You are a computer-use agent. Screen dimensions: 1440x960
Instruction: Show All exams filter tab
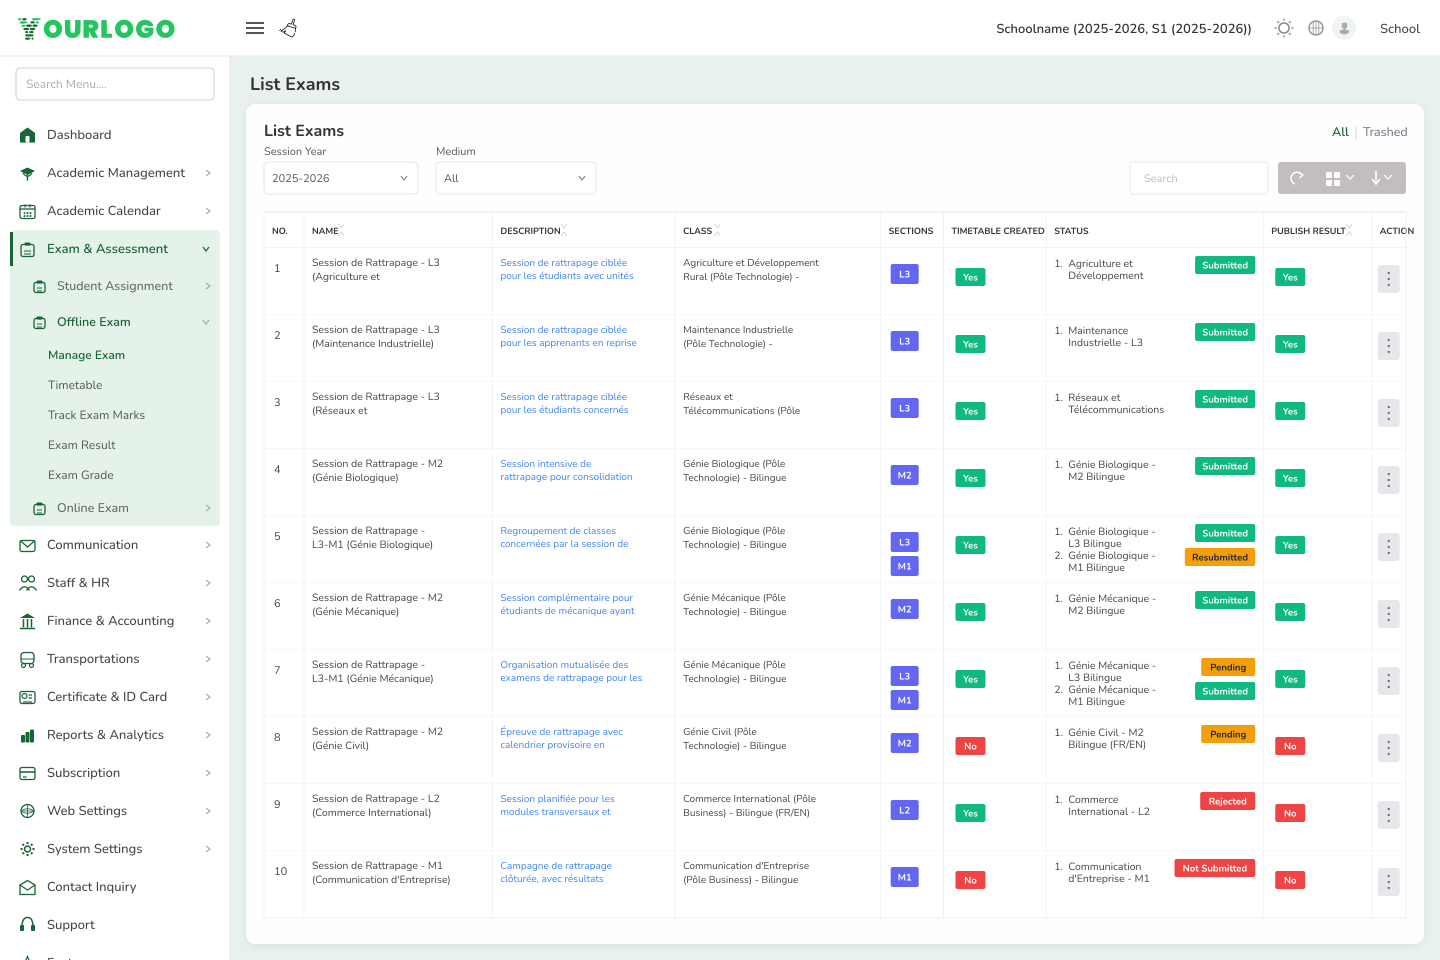1340,132
